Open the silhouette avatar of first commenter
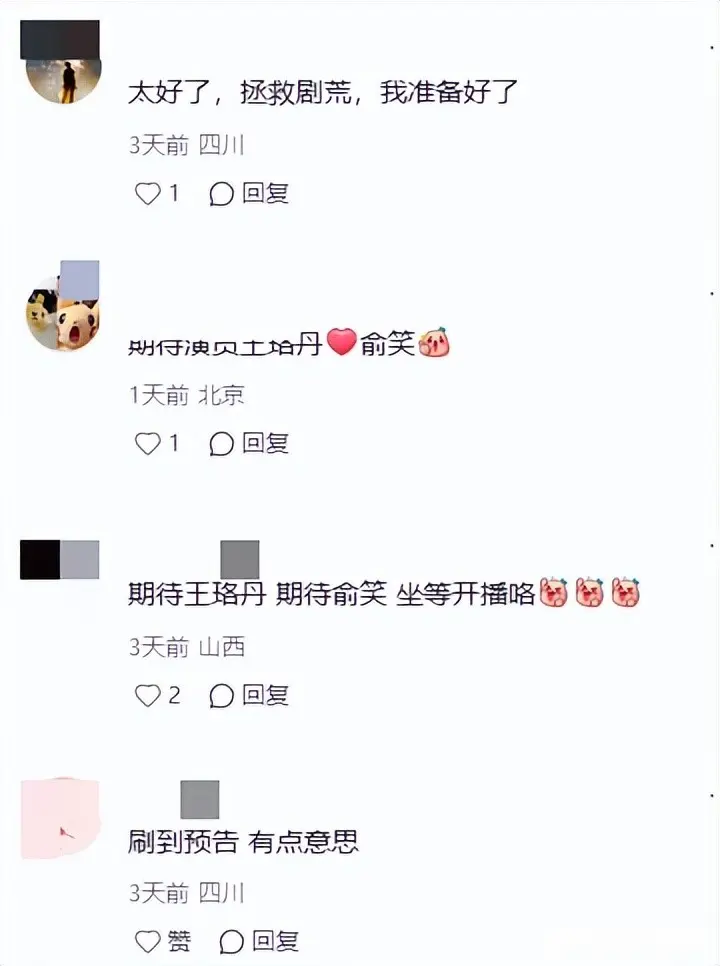Screen dimensions: 720x966 click(x=65, y=68)
